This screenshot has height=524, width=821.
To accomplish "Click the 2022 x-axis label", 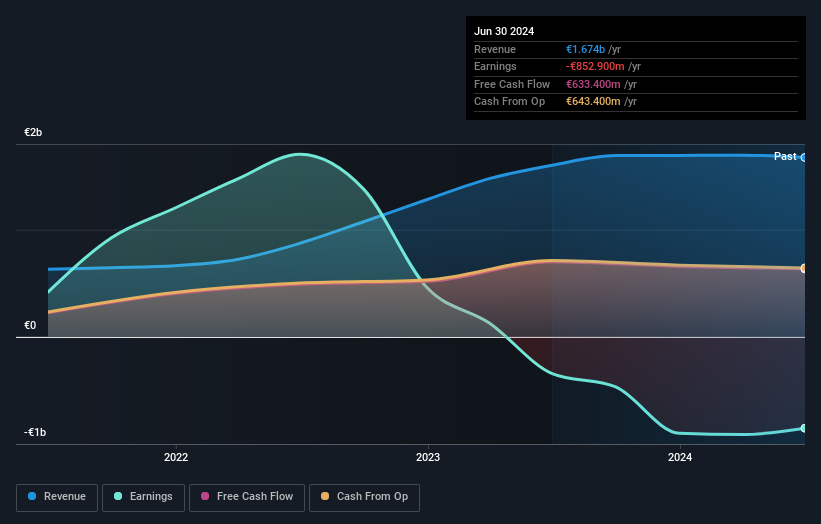I will (x=176, y=457).
